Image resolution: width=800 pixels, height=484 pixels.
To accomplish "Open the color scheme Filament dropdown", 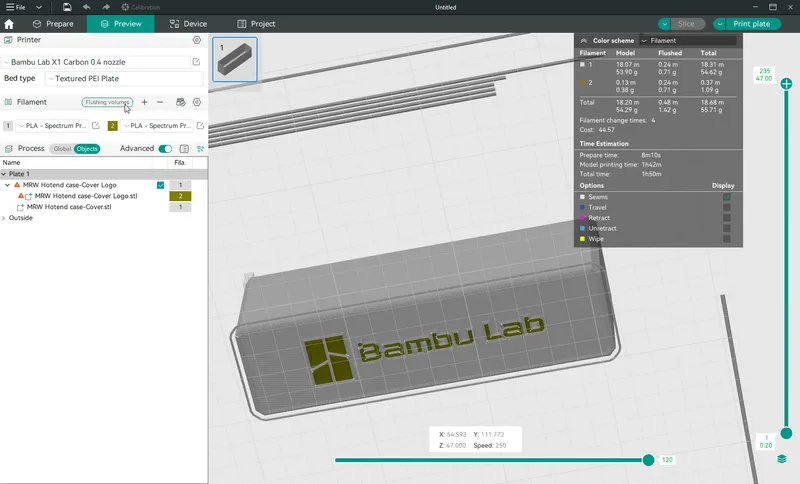I will point(687,40).
